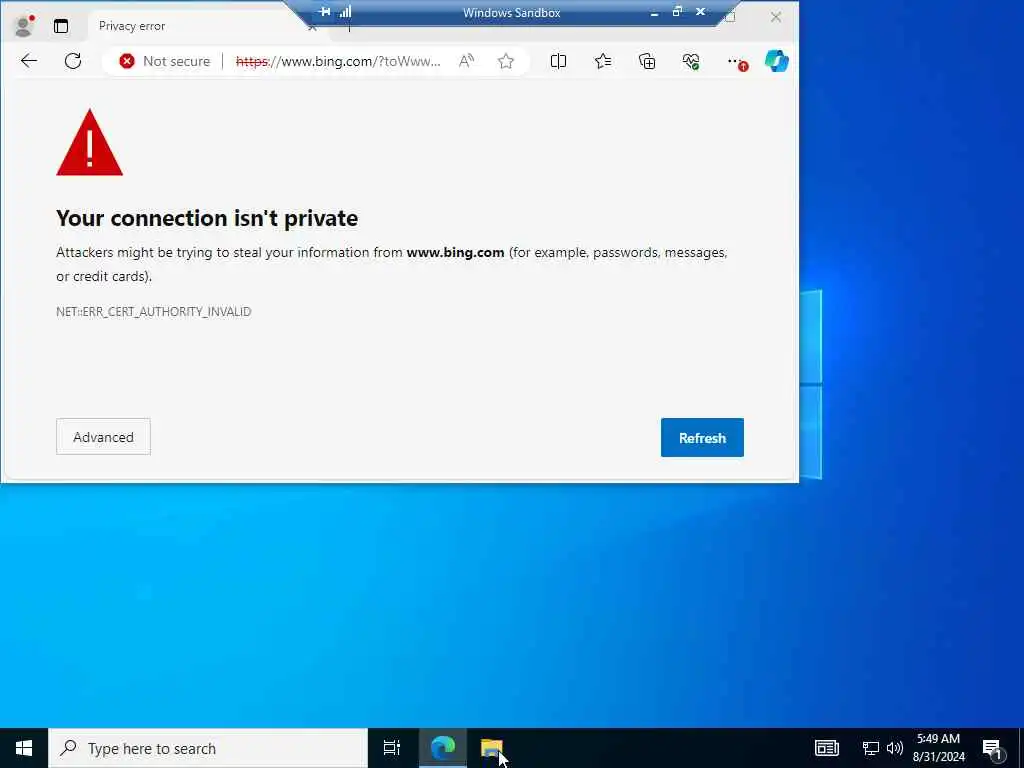Click the Edge taskbar icon
This screenshot has height=768, width=1024.
click(443, 748)
